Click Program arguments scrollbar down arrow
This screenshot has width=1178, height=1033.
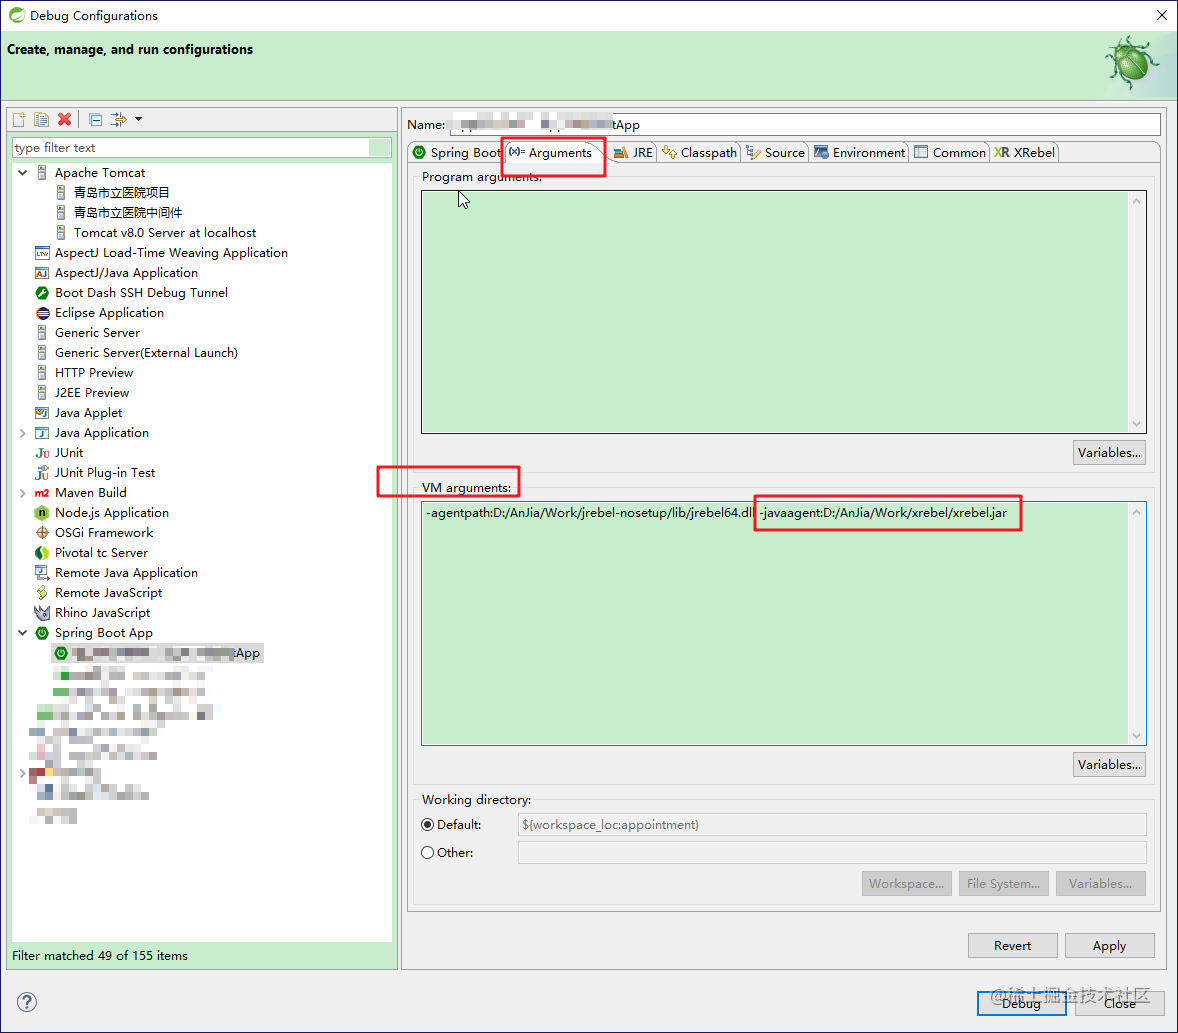tap(1137, 424)
